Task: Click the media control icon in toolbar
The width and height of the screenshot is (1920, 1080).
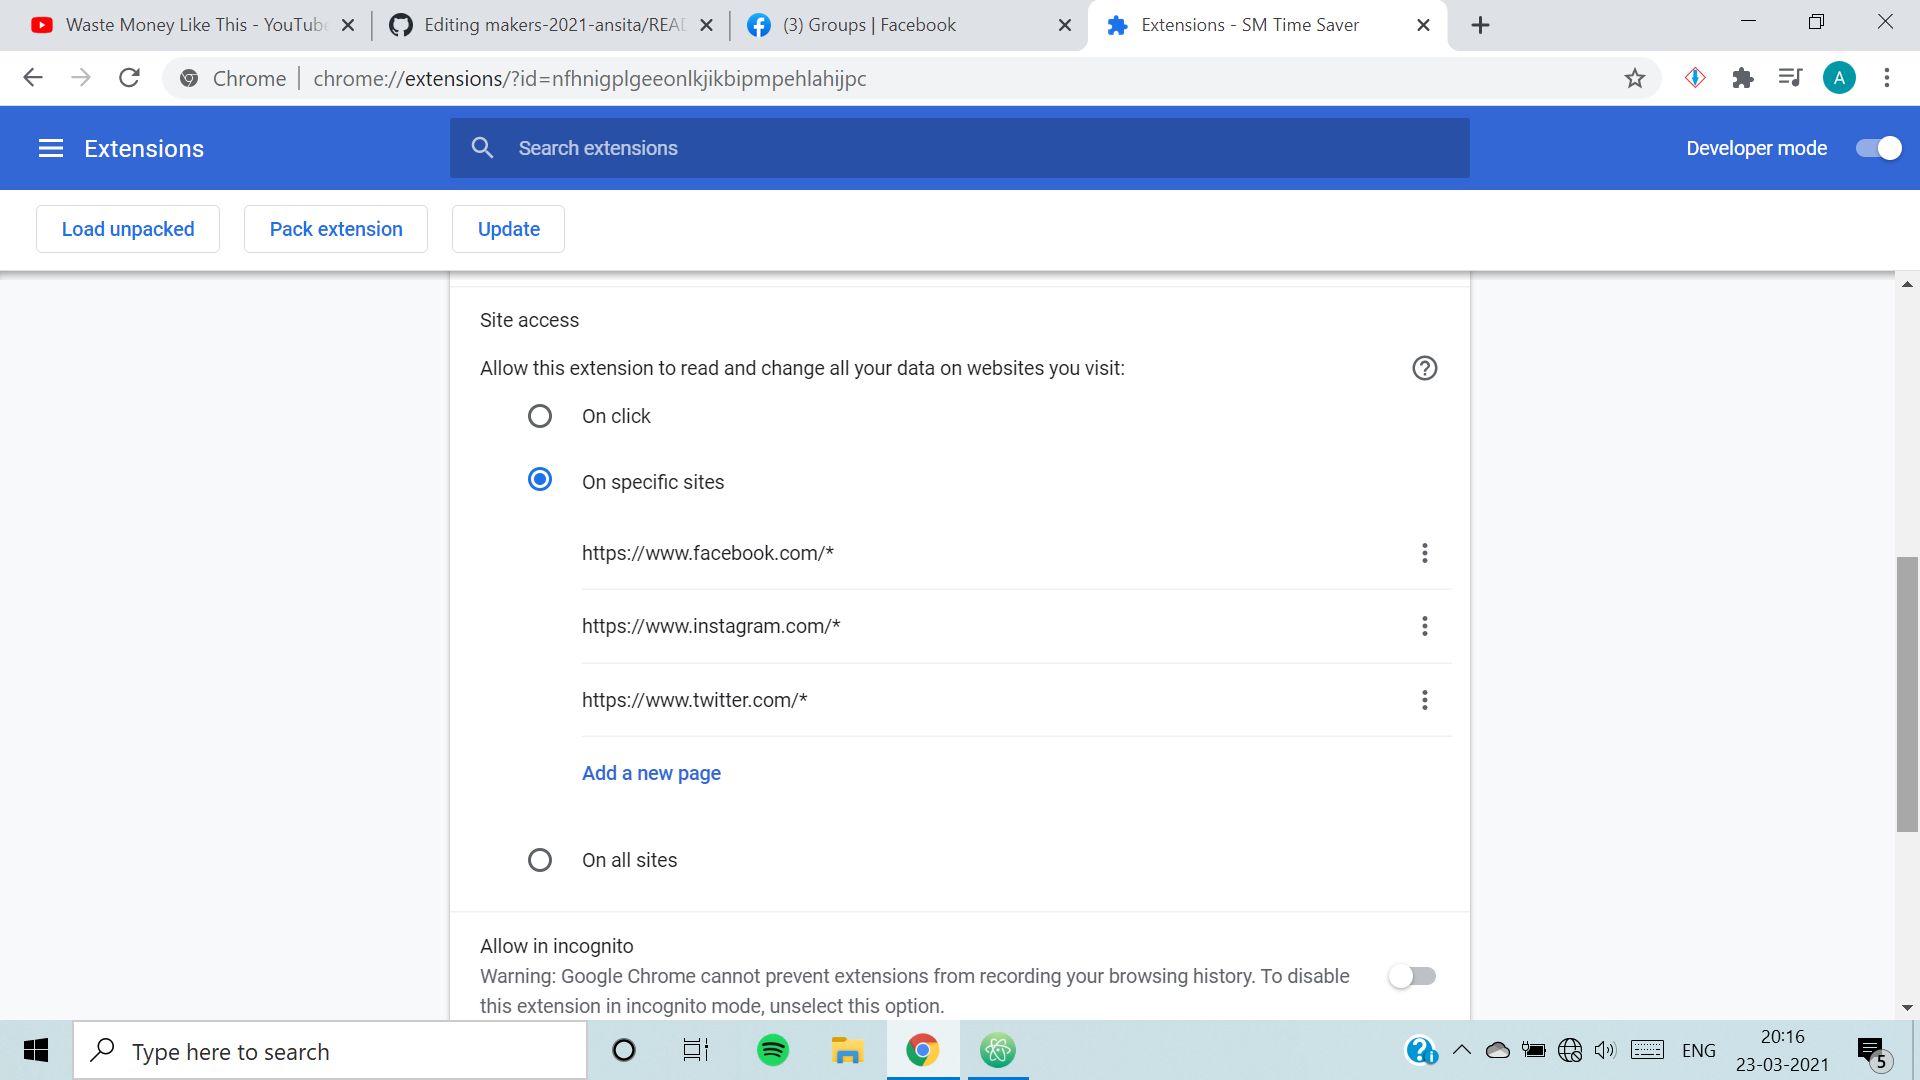Action: (x=1790, y=78)
